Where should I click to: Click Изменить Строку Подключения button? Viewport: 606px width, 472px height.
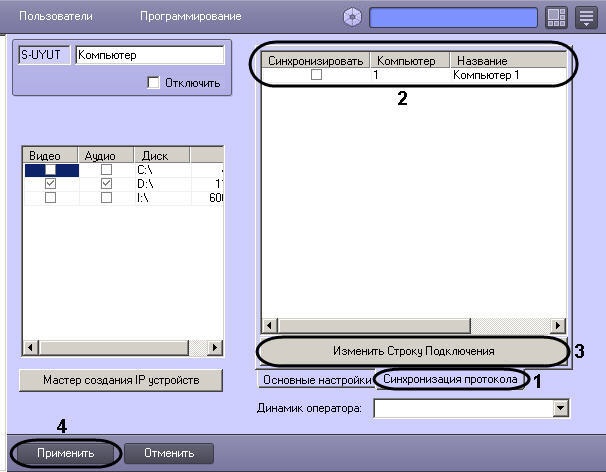click(x=413, y=351)
